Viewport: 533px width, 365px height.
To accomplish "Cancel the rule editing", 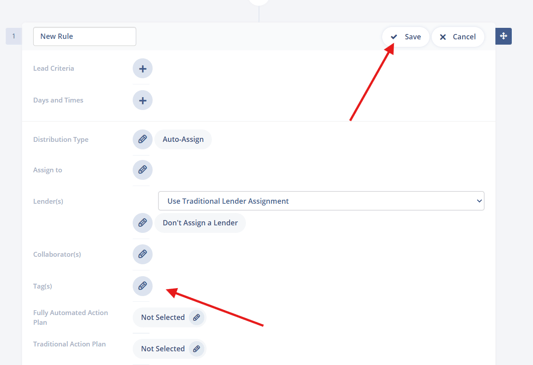I will point(458,37).
